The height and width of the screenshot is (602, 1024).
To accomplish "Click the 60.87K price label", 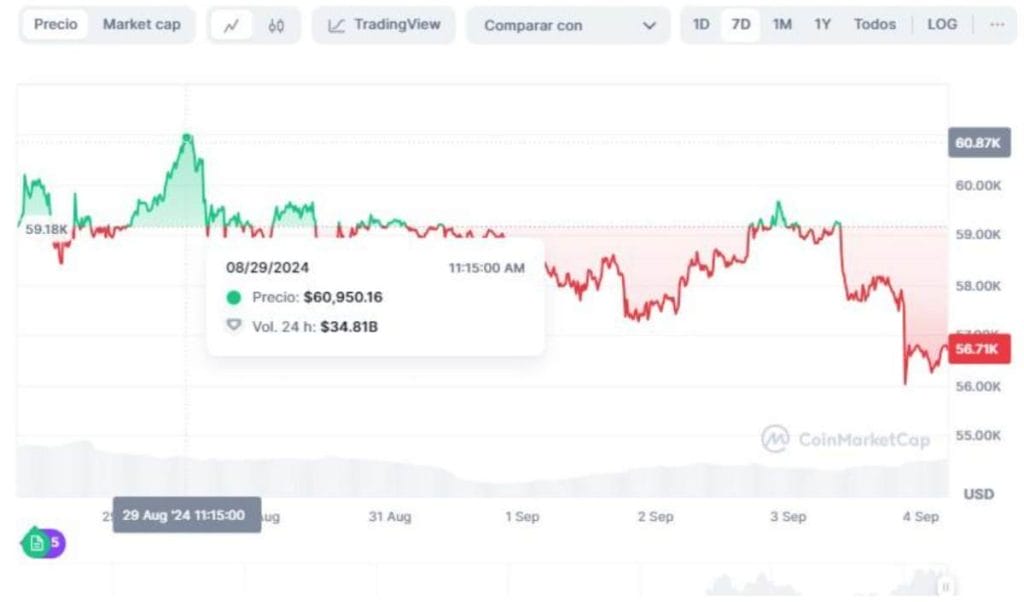I will click(x=979, y=143).
